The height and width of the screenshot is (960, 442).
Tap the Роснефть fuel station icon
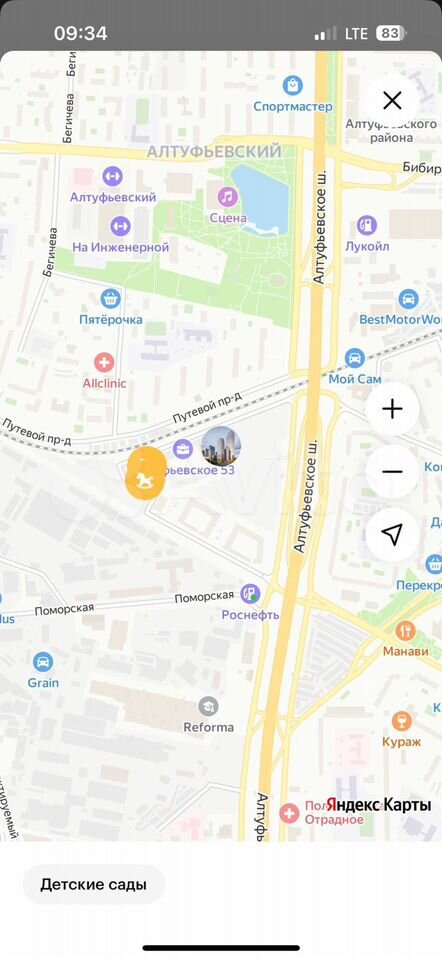coord(250,593)
